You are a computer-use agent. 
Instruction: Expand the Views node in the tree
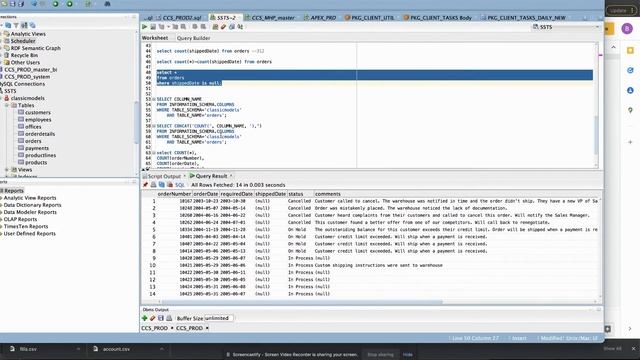point(7,169)
